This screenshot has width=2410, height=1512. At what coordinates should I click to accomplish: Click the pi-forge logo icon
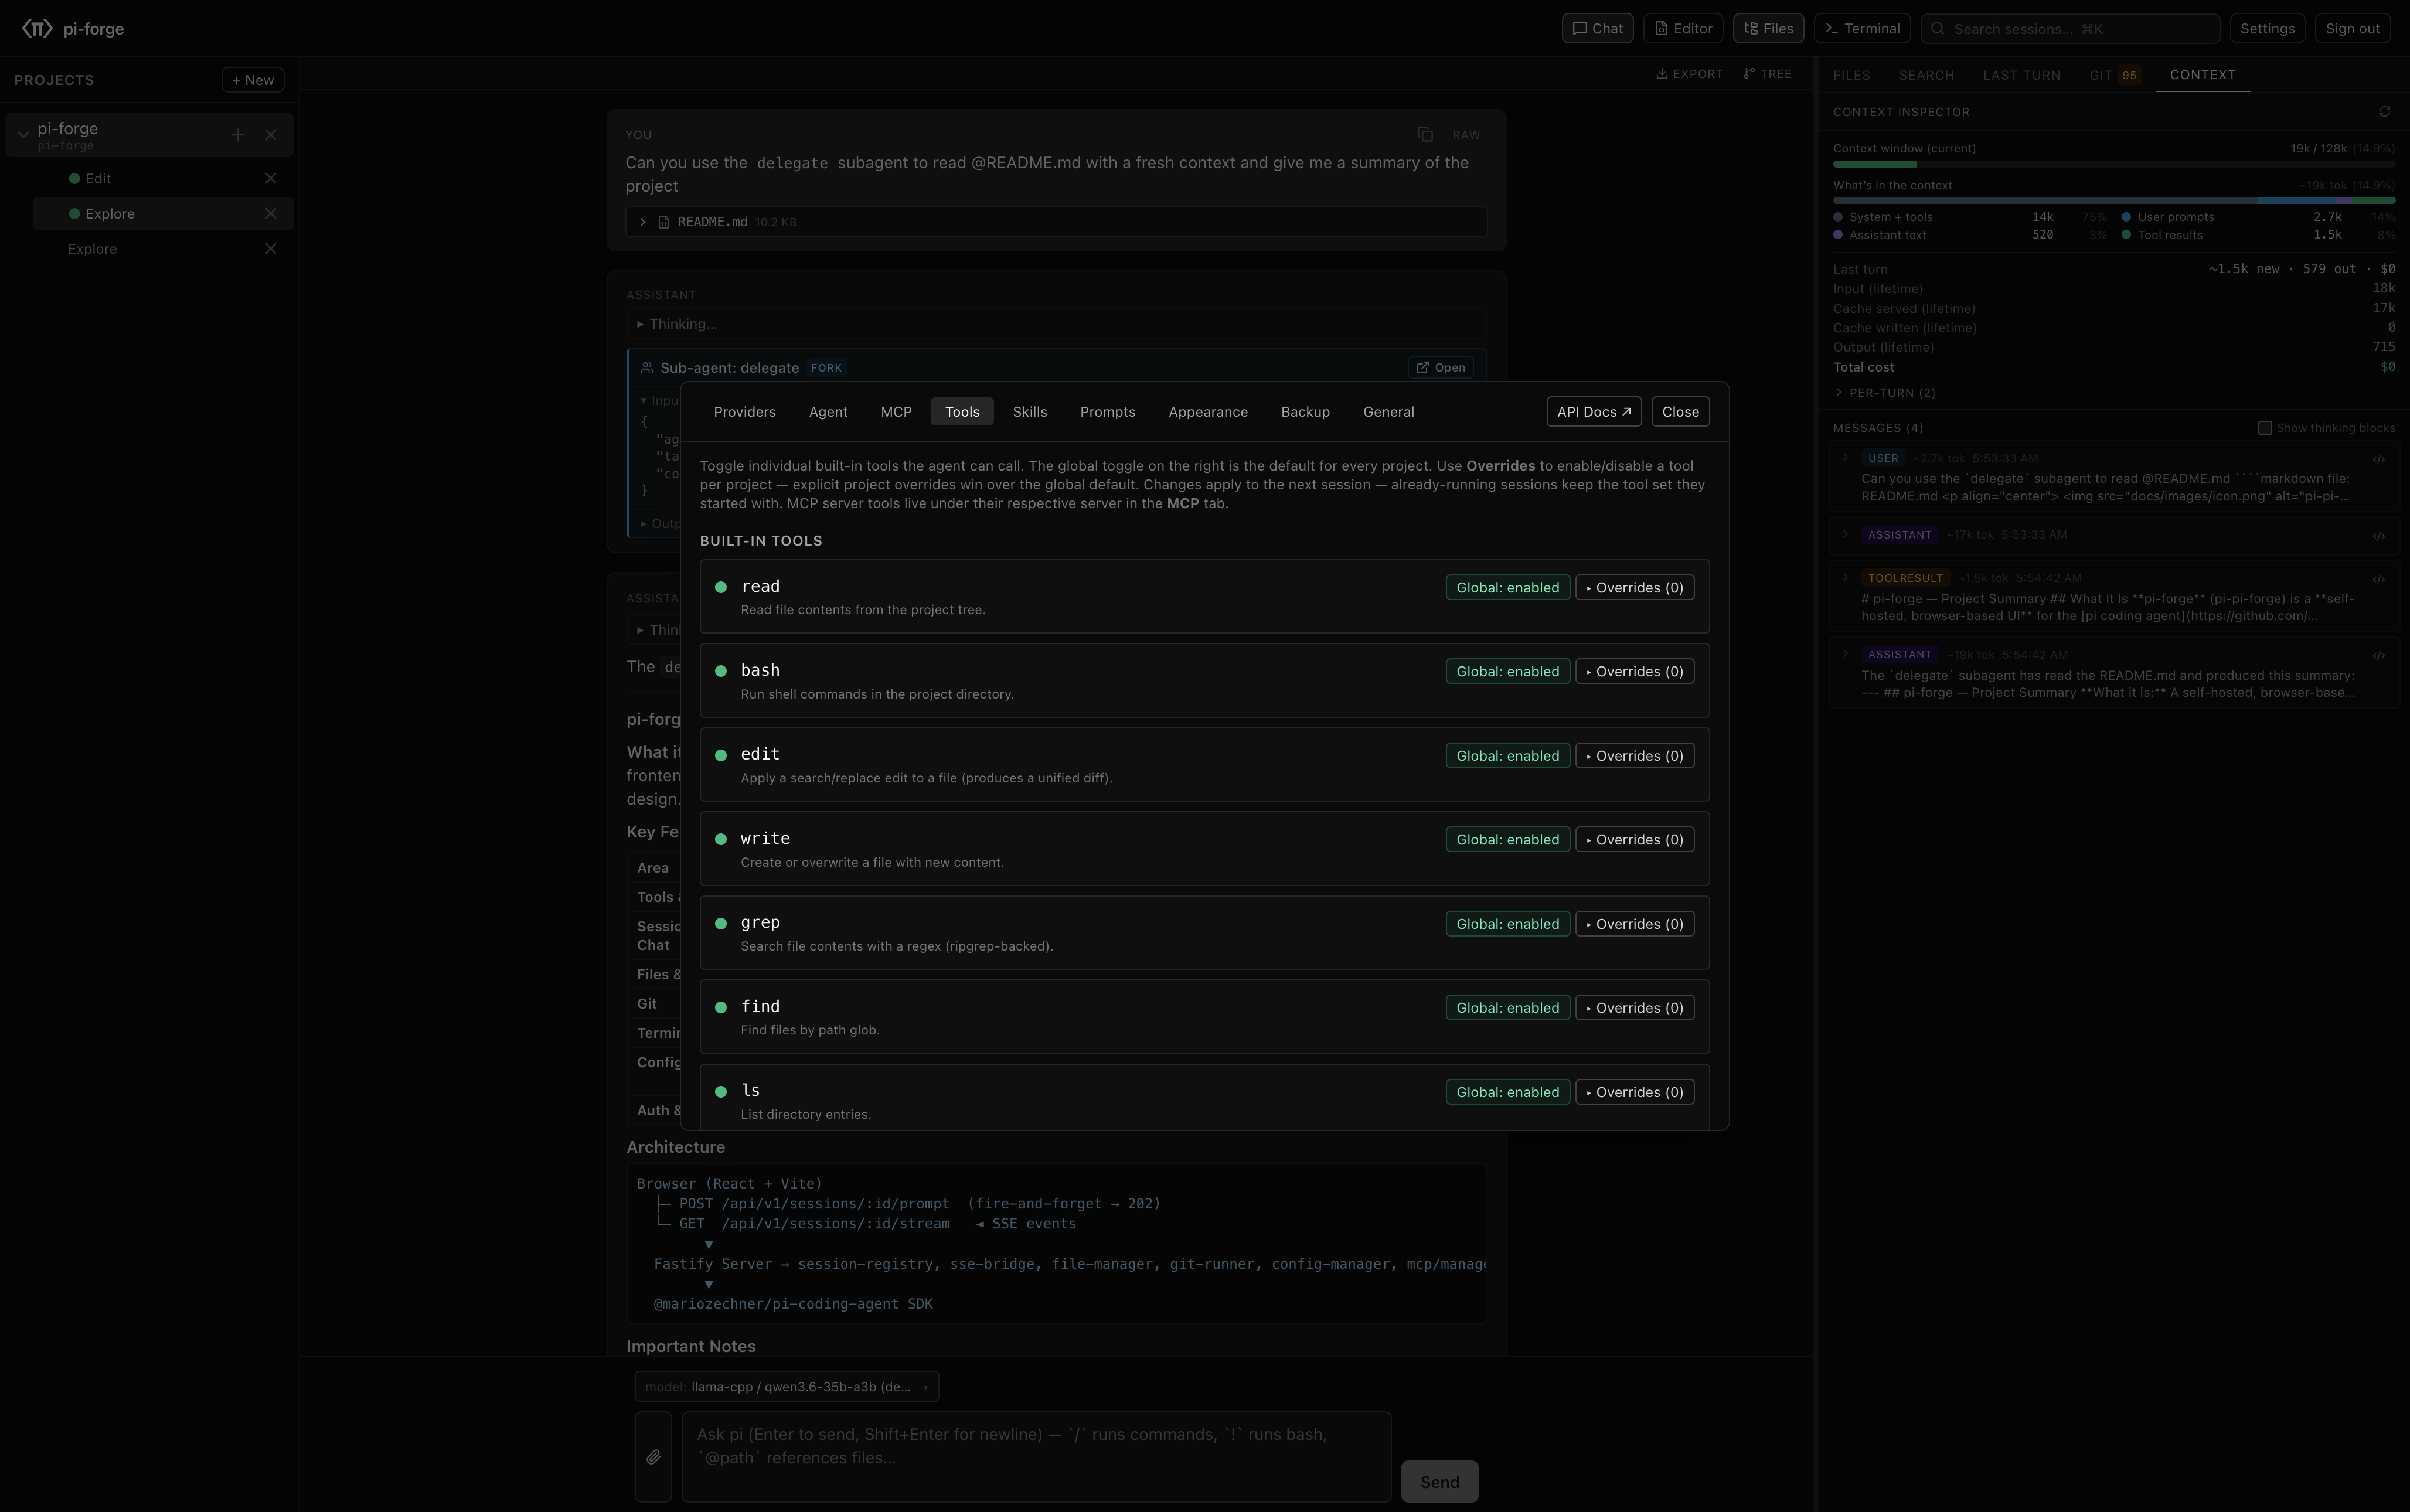click(x=37, y=28)
